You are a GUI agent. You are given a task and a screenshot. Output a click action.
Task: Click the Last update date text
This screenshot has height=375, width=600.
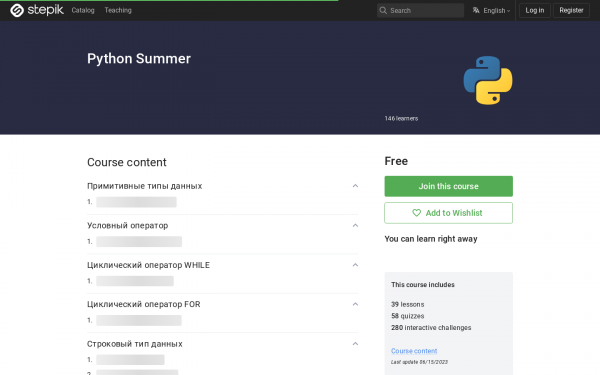[419, 362]
